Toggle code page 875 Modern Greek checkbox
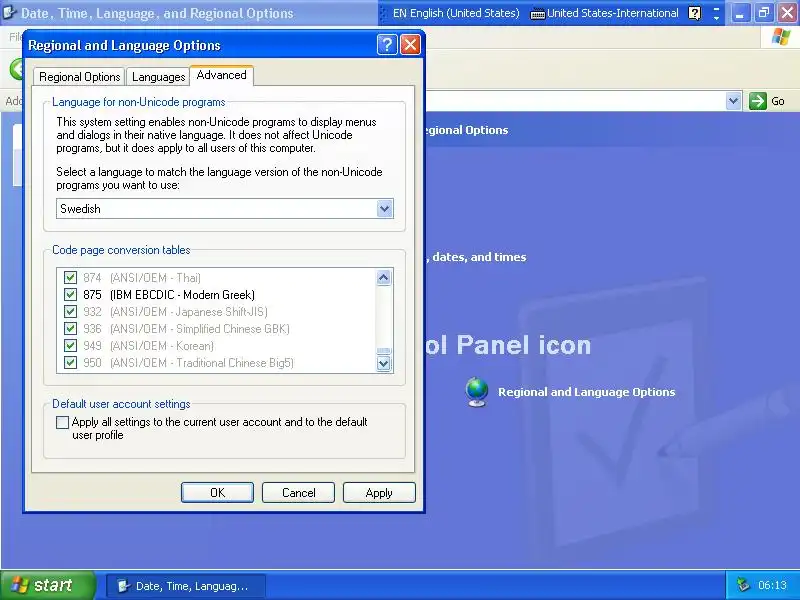Image resolution: width=800 pixels, height=600 pixels. tap(70, 294)
